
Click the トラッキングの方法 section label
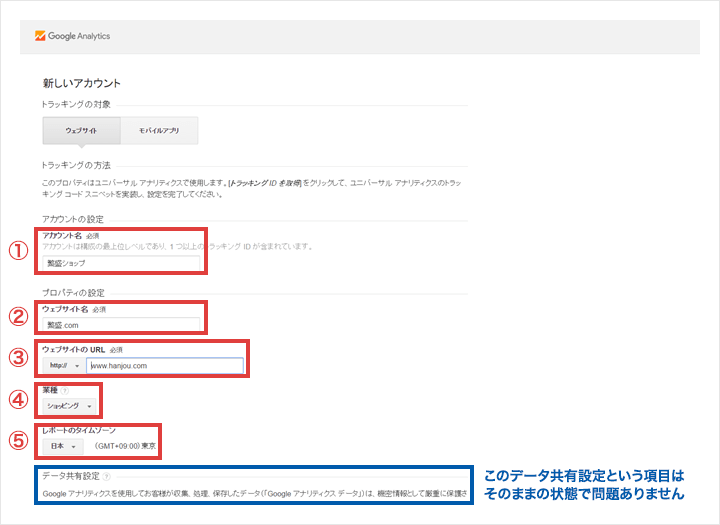click(76, 165)
